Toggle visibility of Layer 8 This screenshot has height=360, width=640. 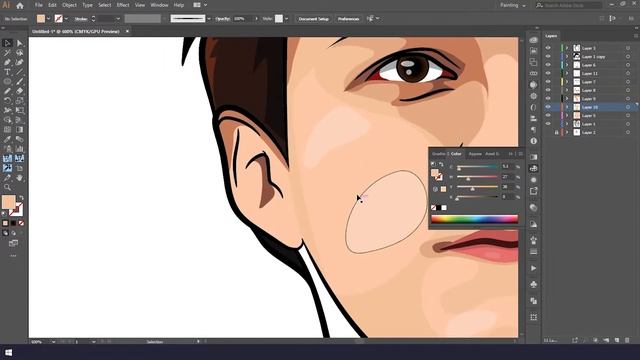(x=548, y=90)
